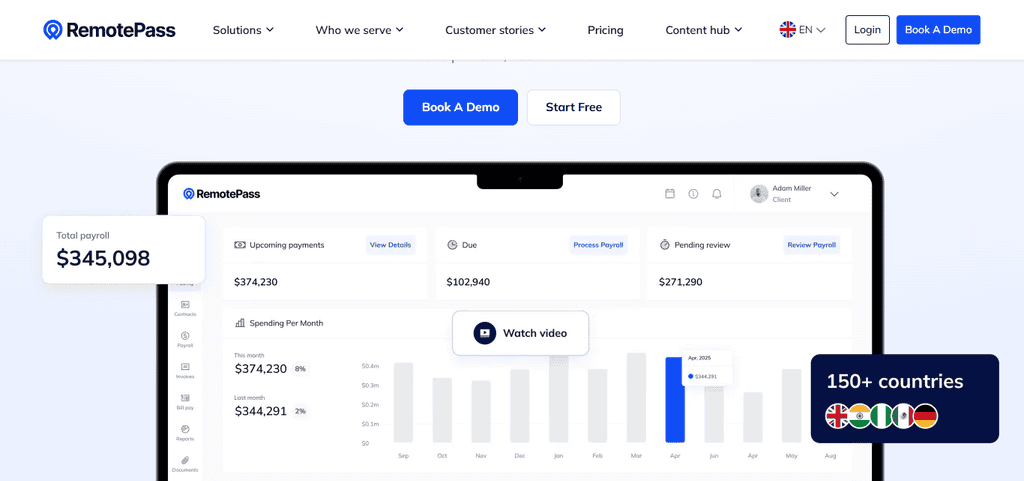Click the 2% badge beside Last month
Viewport: 1024px width, 481px height.
click(300, 411)
